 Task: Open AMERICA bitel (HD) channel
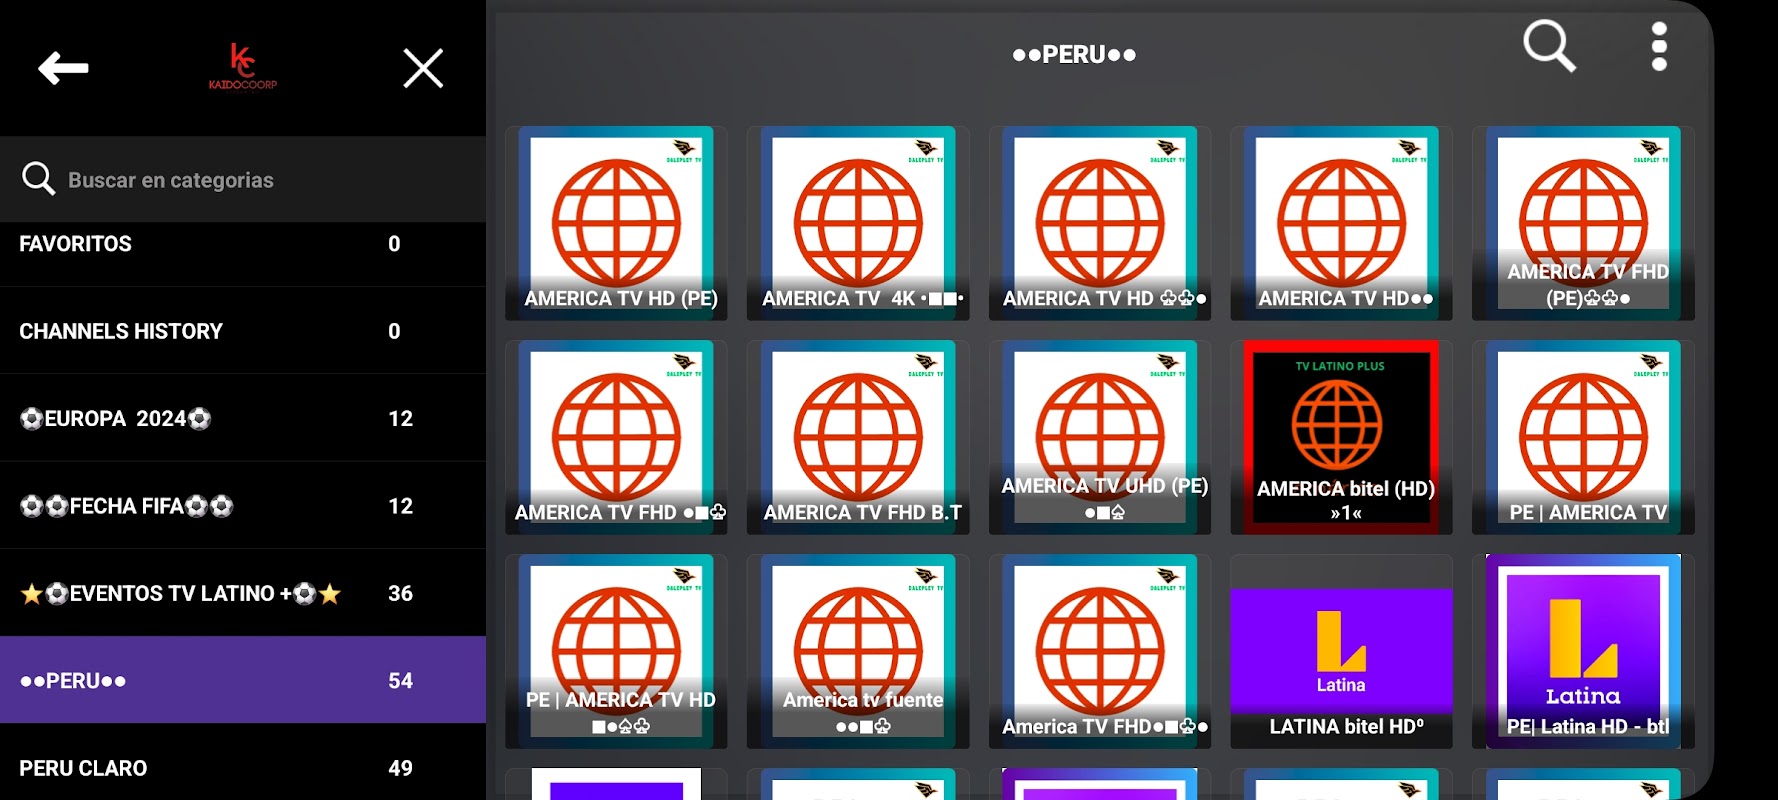pos(1341,437)
